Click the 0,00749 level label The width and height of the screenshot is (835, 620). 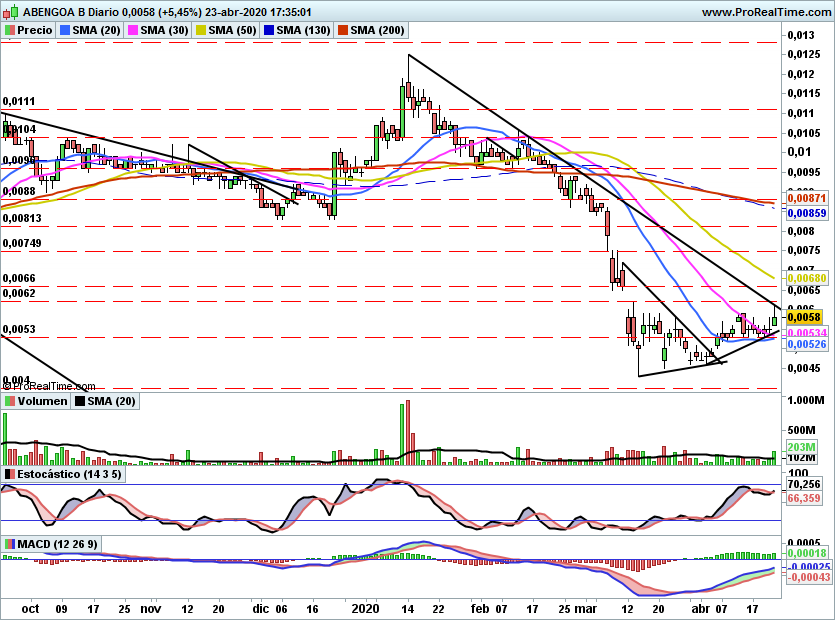(x=22, y=243)
